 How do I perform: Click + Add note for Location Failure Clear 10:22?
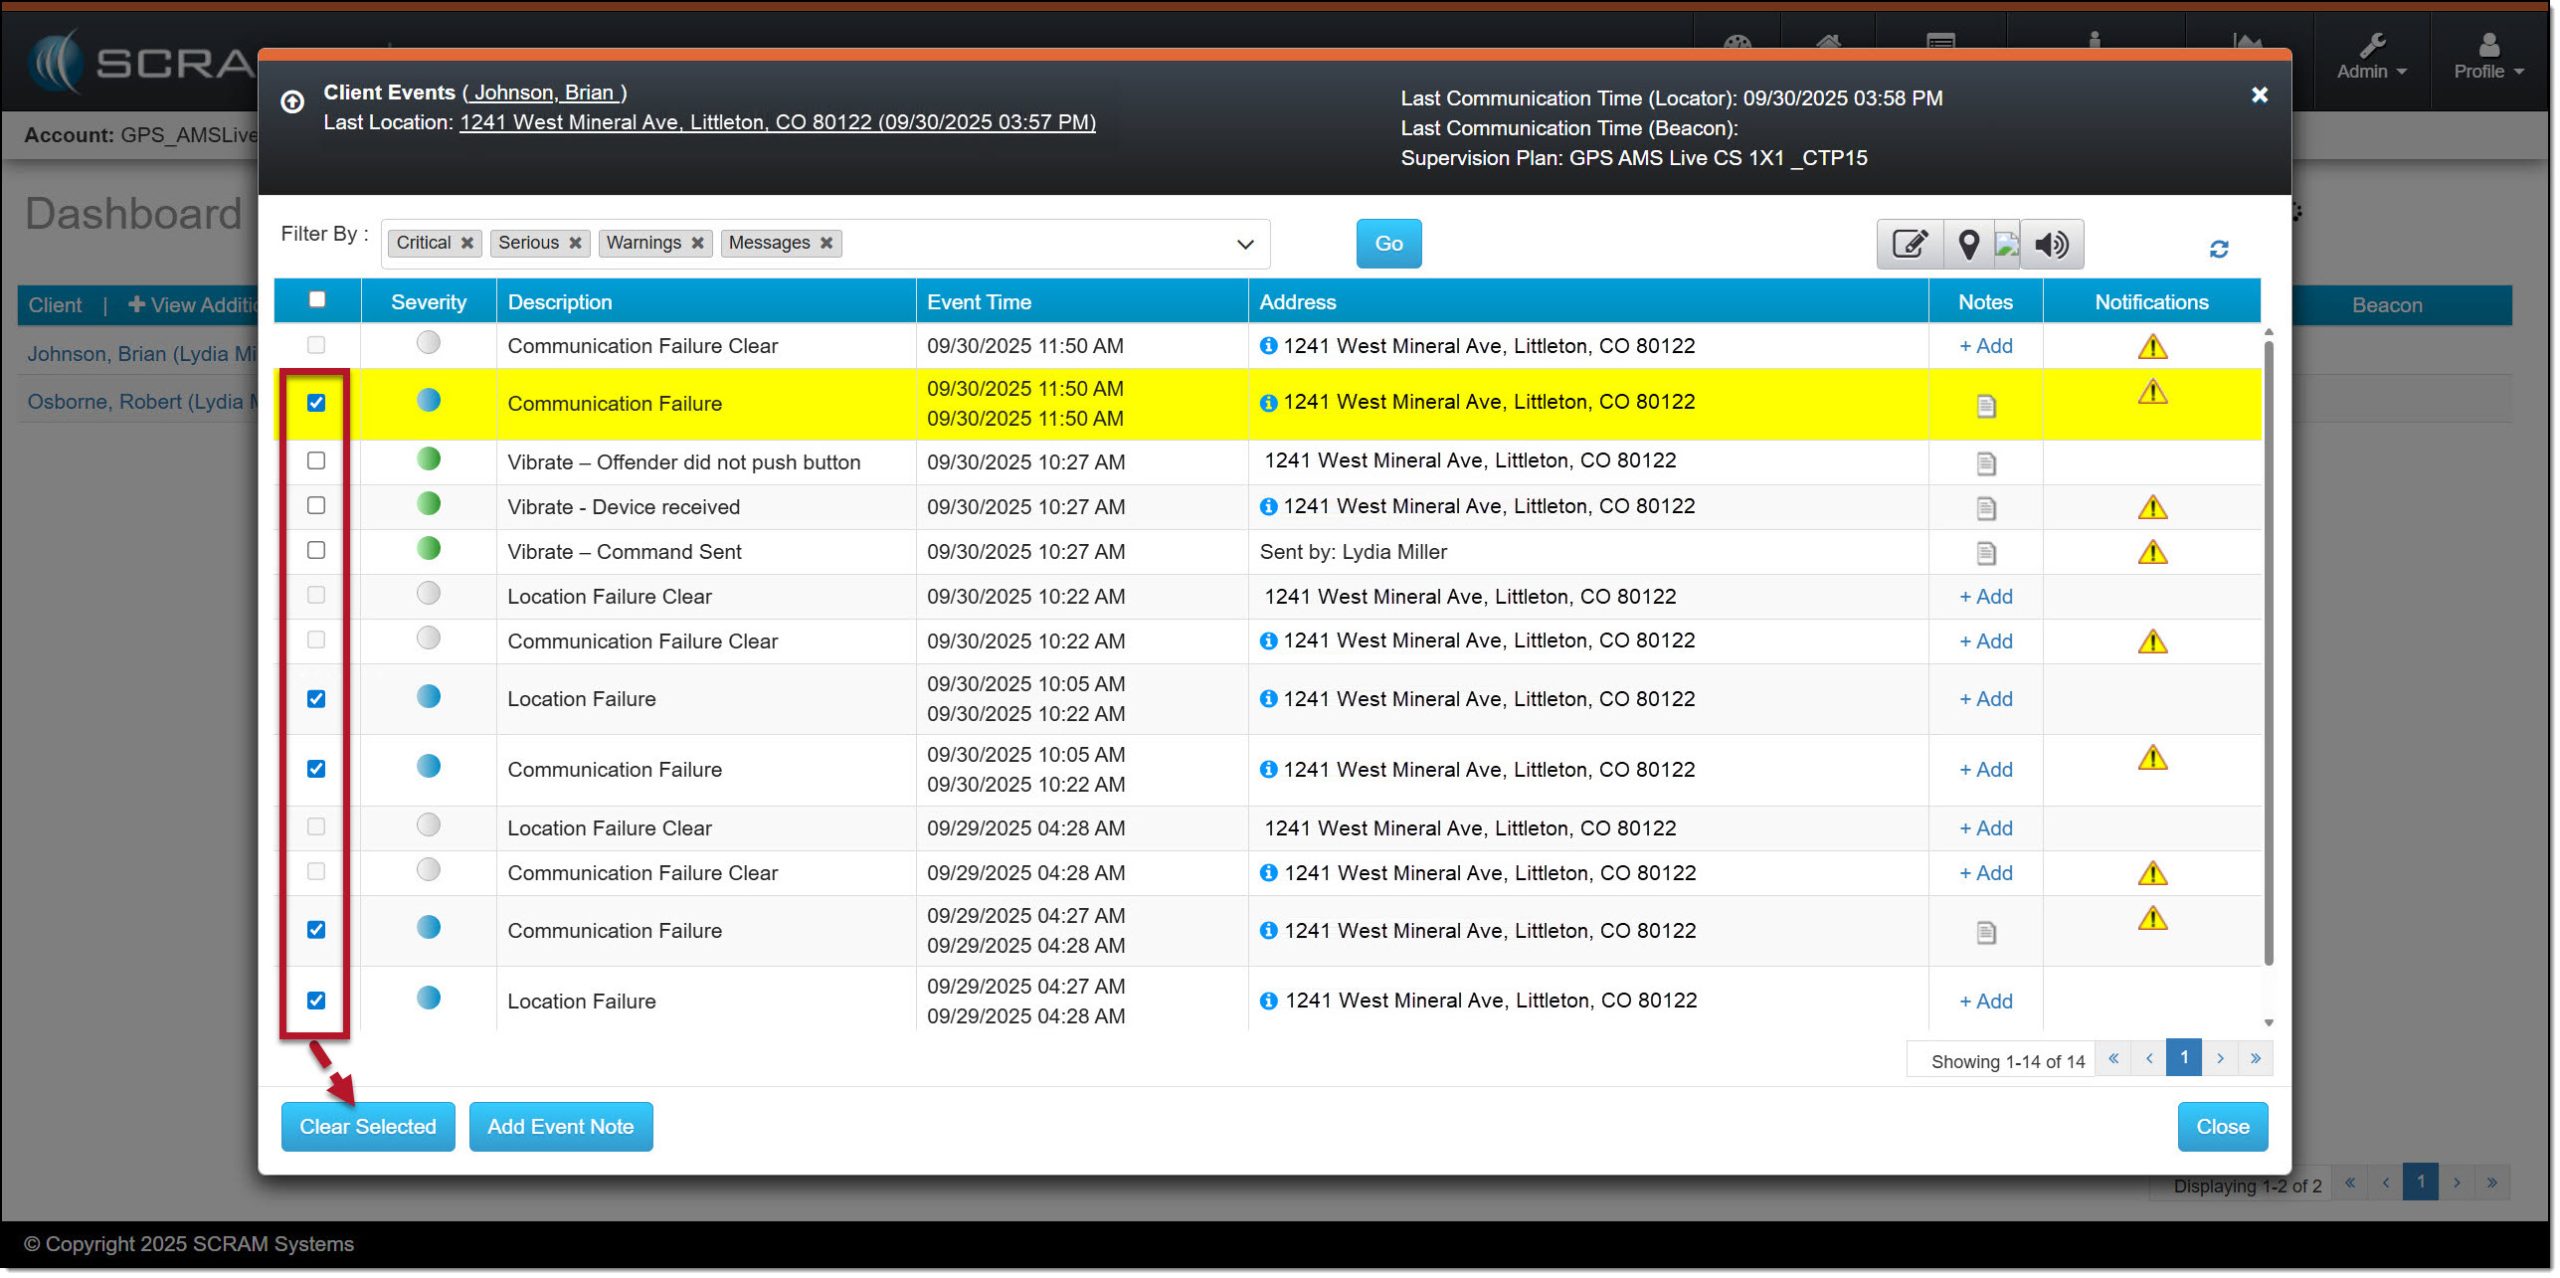(x=1985, y=597)
